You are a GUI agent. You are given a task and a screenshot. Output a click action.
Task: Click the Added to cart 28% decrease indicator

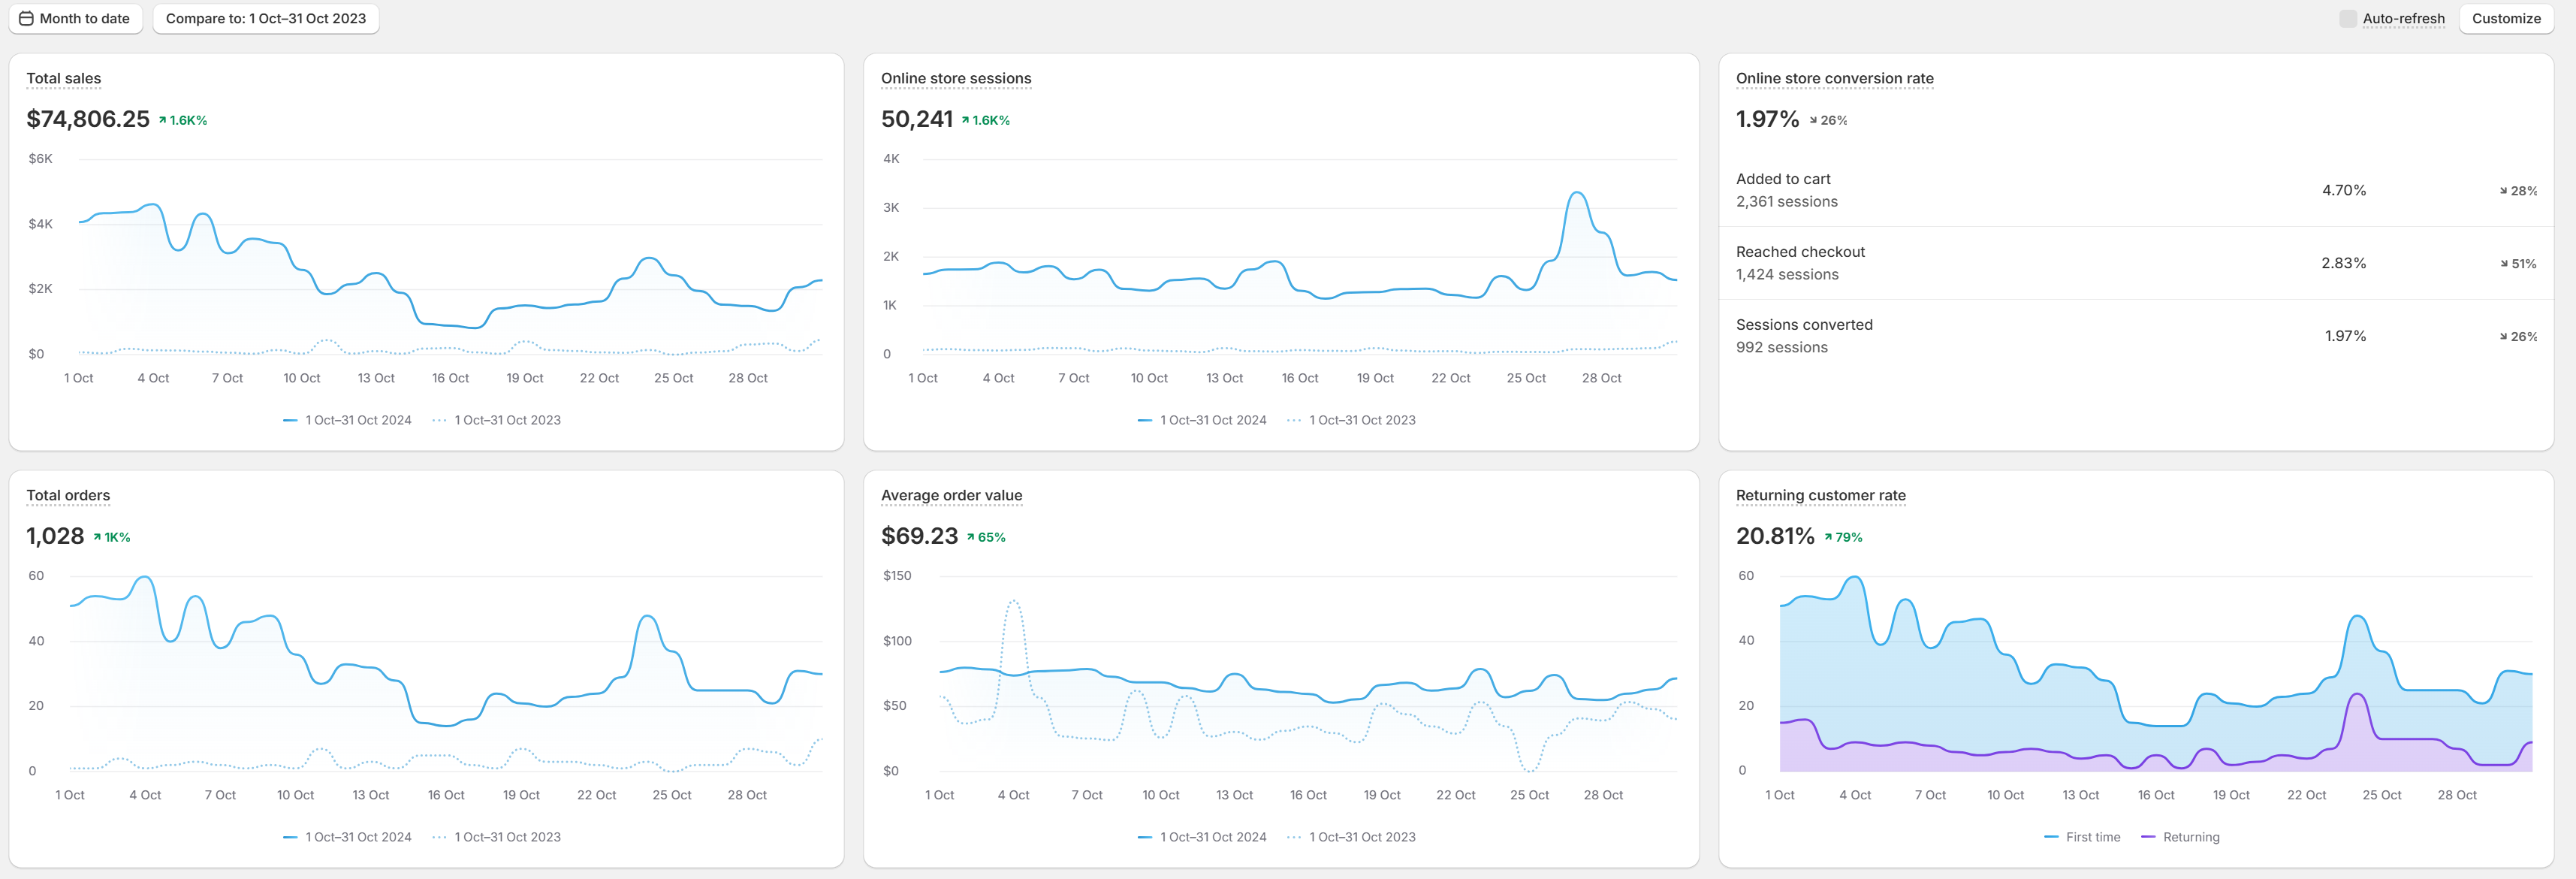click(2518, 191)
